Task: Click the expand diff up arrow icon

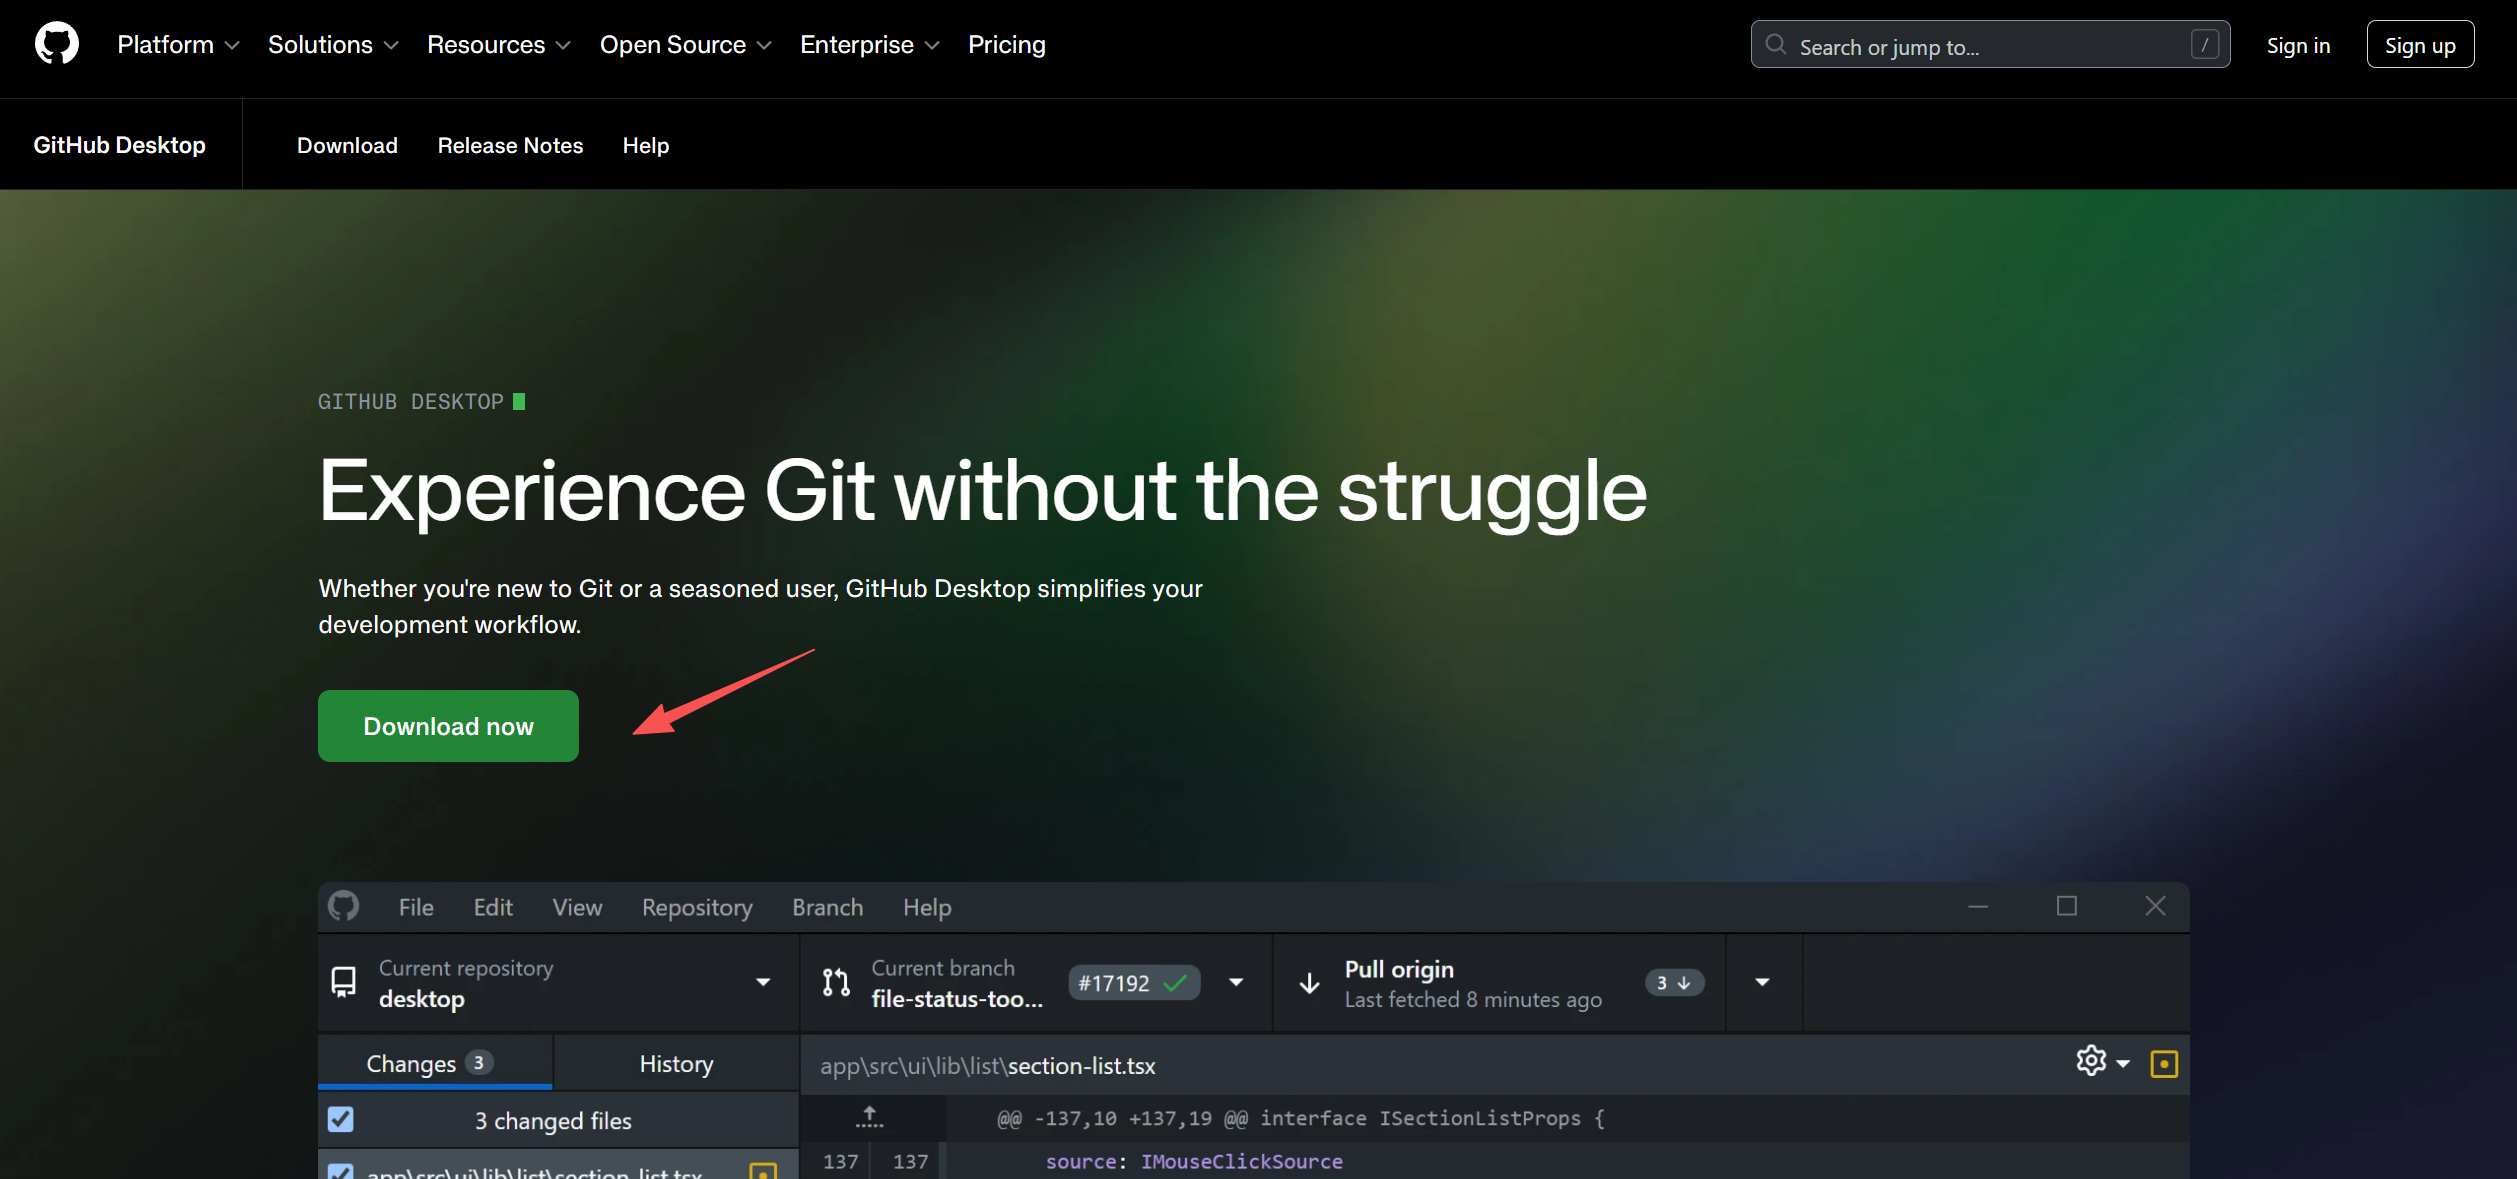Action: [x=870, y=1117]
